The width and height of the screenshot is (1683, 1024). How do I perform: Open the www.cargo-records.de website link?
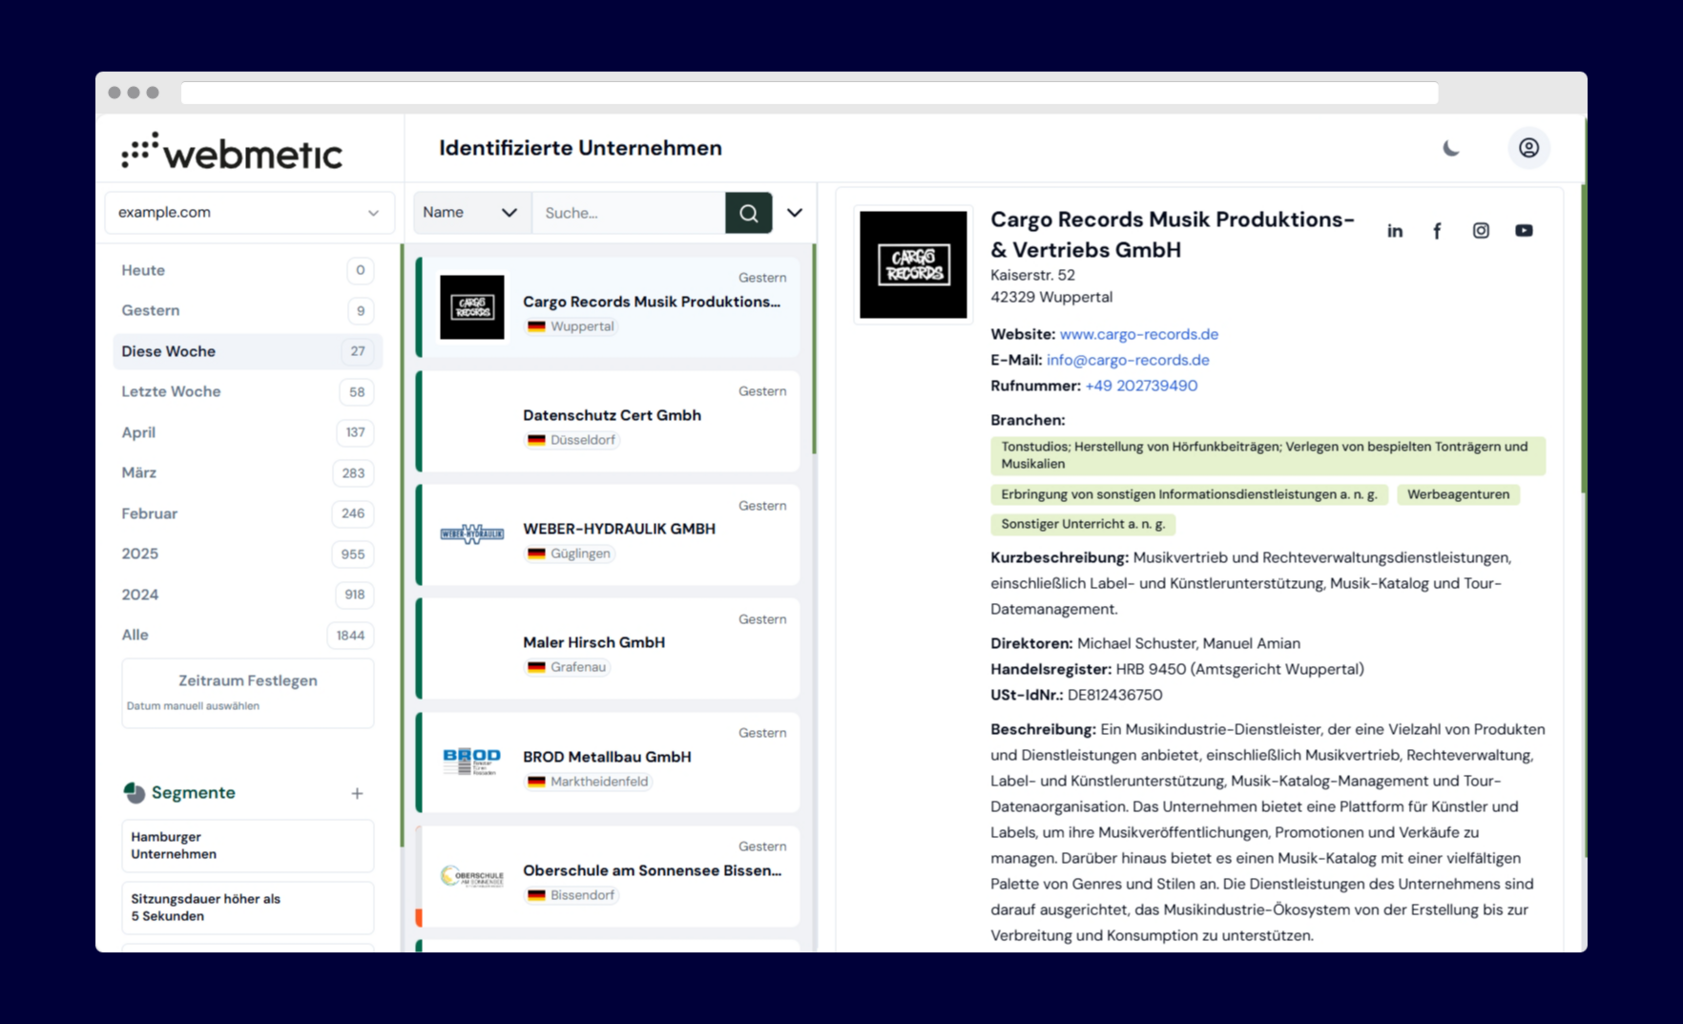(1138, 334)
